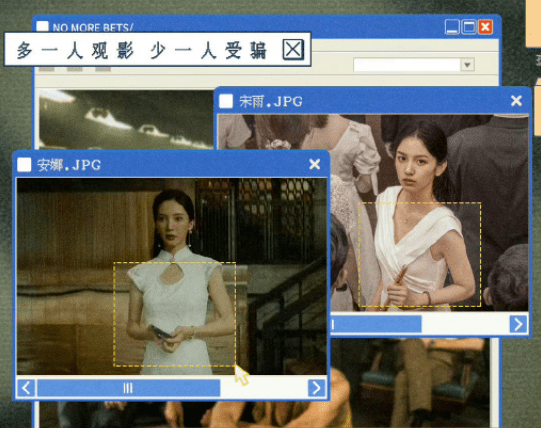
Task: Click the empty scrollbar track in 安娜.JPG window
Action: point(264,388)
